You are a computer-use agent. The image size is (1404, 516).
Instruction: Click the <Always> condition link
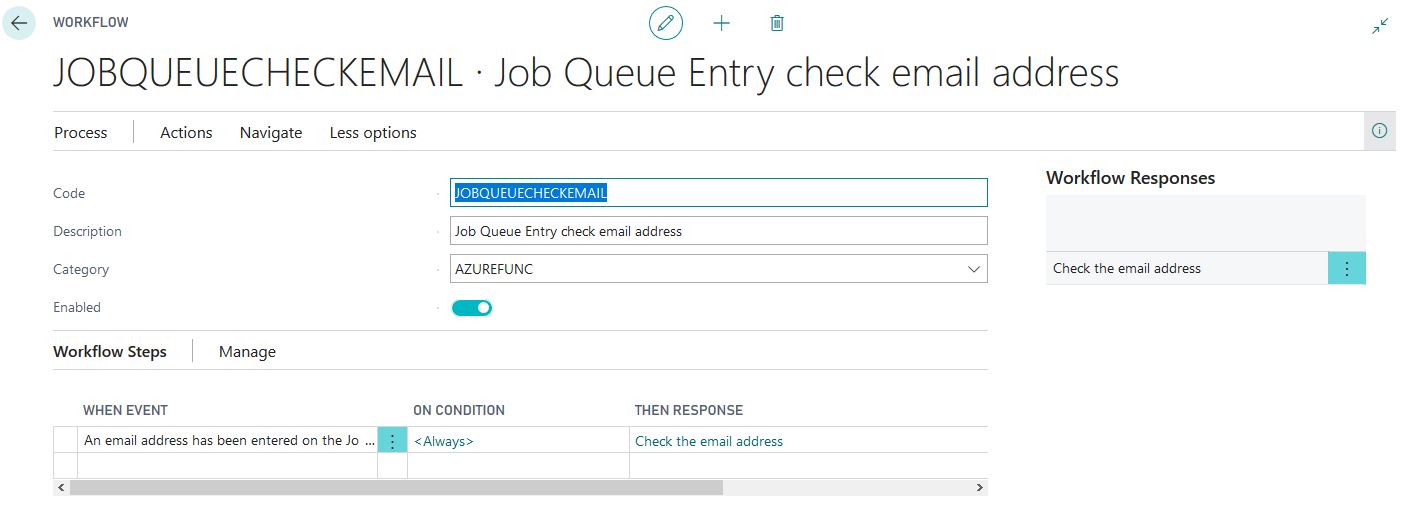[444, 441]
